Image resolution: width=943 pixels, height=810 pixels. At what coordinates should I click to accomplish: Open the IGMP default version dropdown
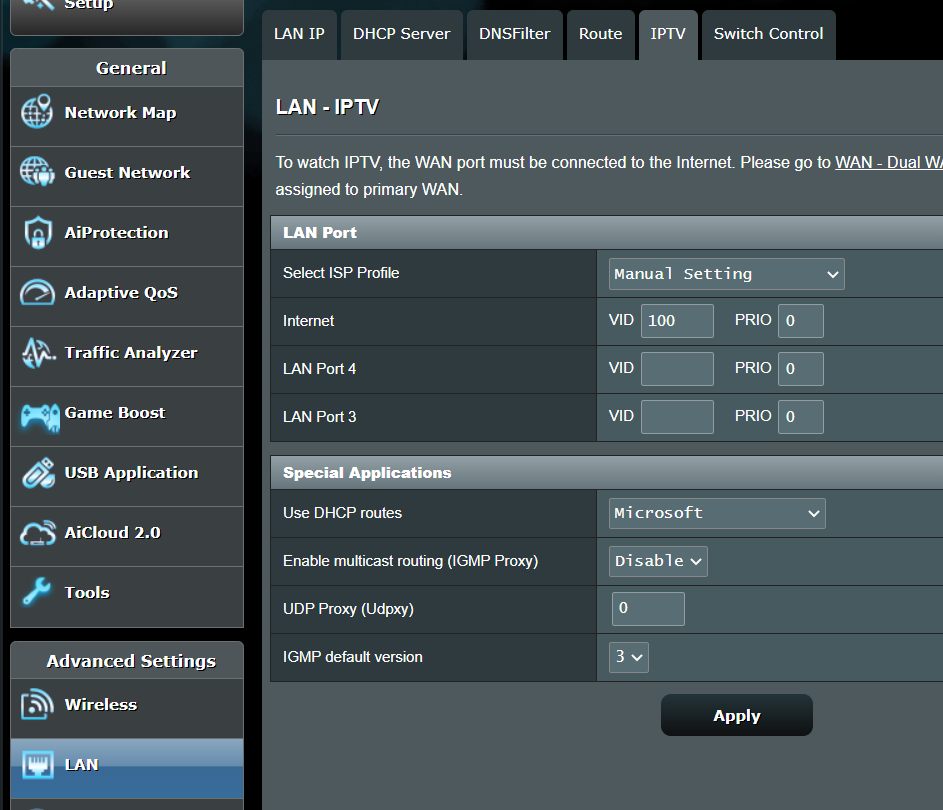click(628, 657)
